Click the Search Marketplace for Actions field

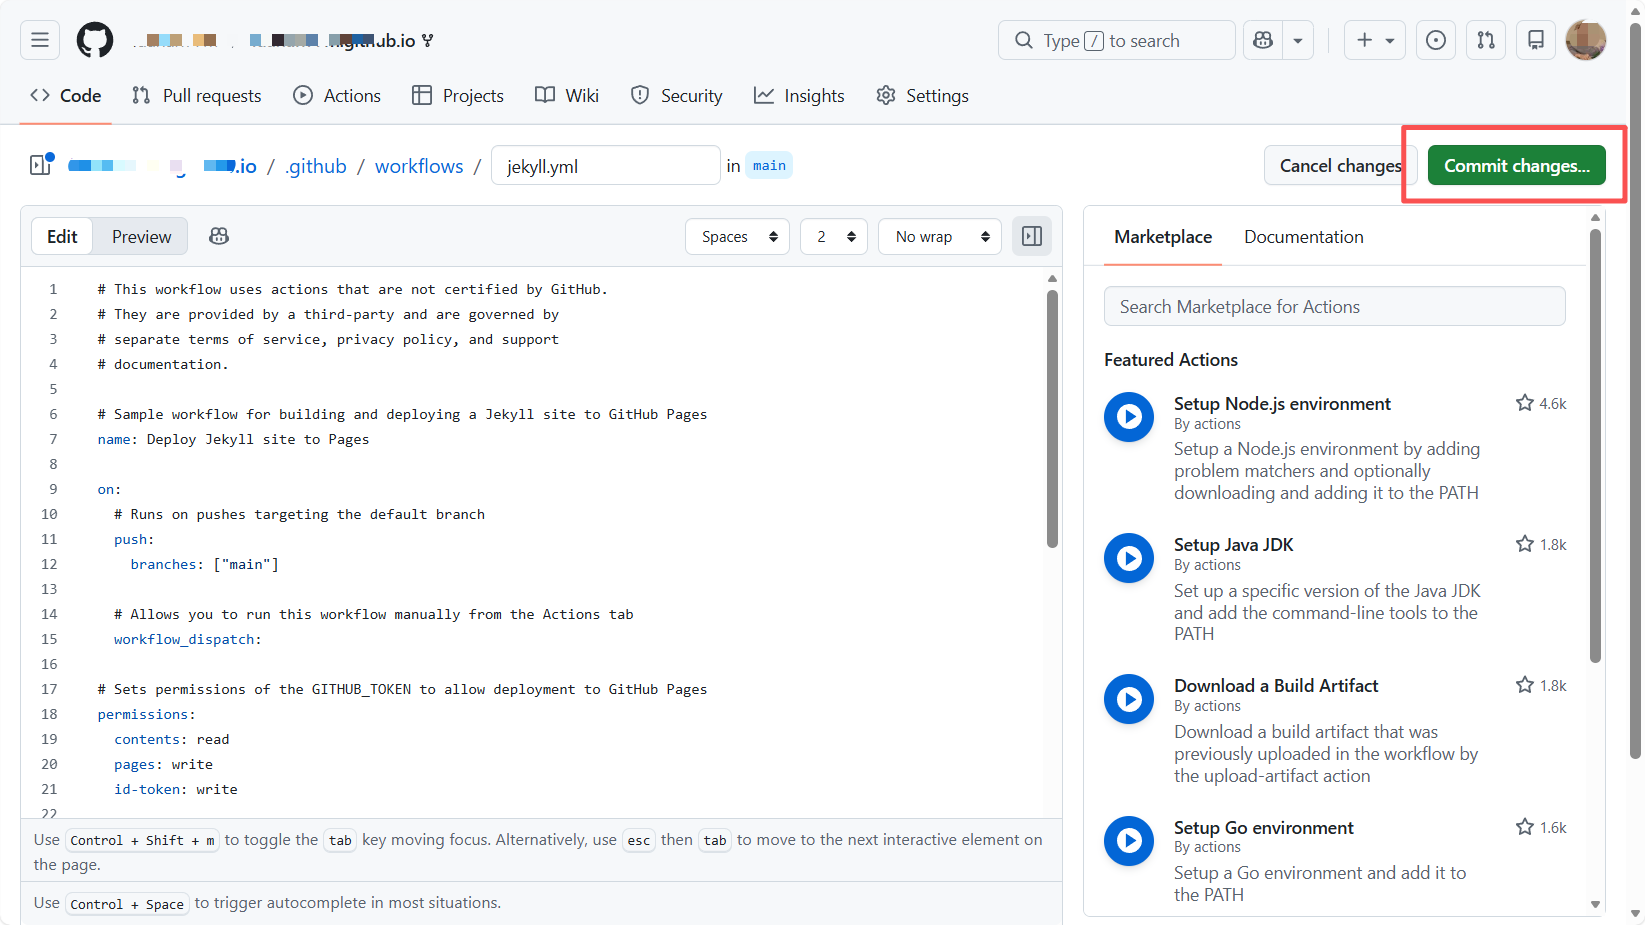(x=1334, y=307)
